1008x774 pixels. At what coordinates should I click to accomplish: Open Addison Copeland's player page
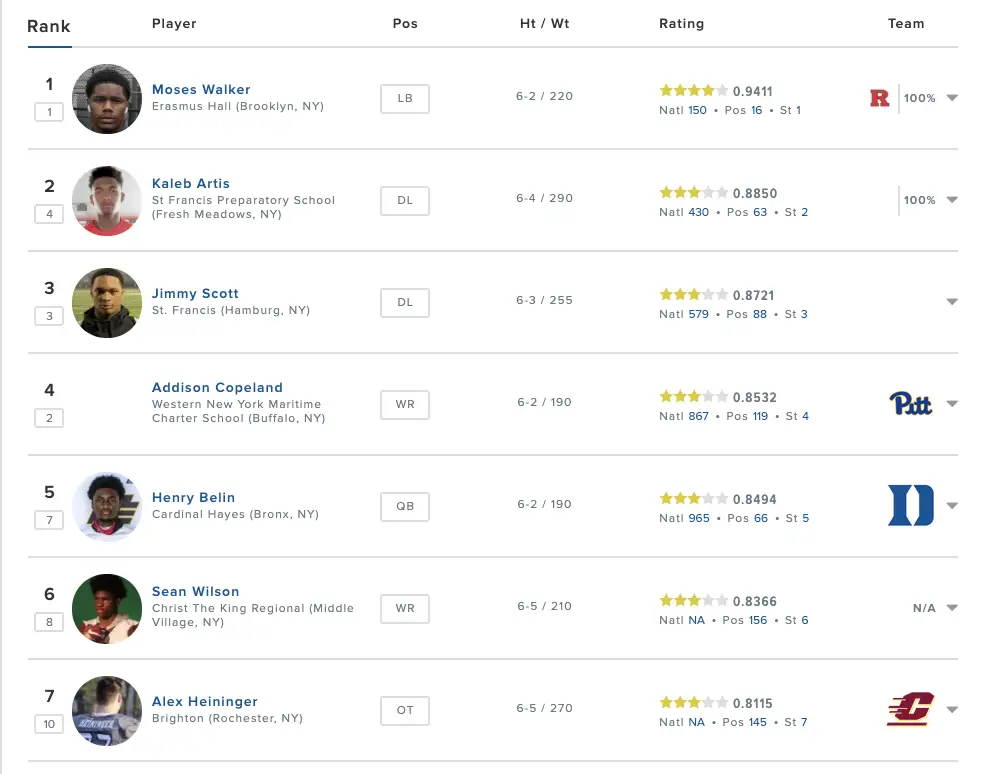tap(217, 388)
